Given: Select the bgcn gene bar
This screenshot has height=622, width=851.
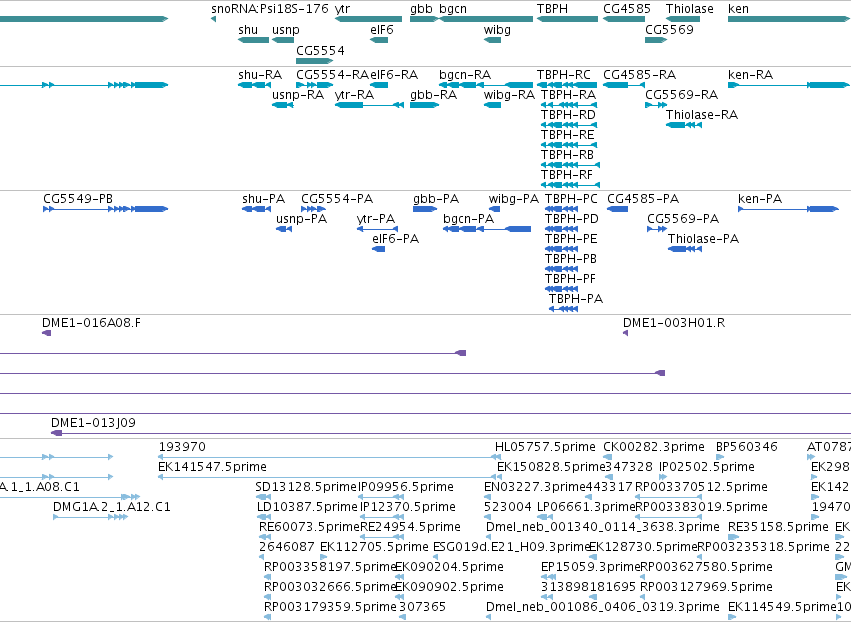Looking at the screenshot, I should click(486, 19).
